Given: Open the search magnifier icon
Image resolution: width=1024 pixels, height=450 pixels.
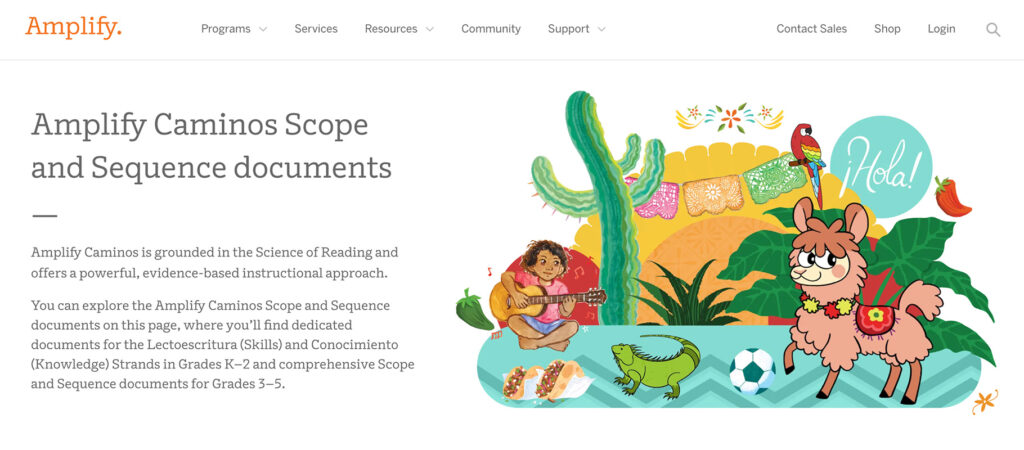Looking at the screenshot, I should coord(993,29).
